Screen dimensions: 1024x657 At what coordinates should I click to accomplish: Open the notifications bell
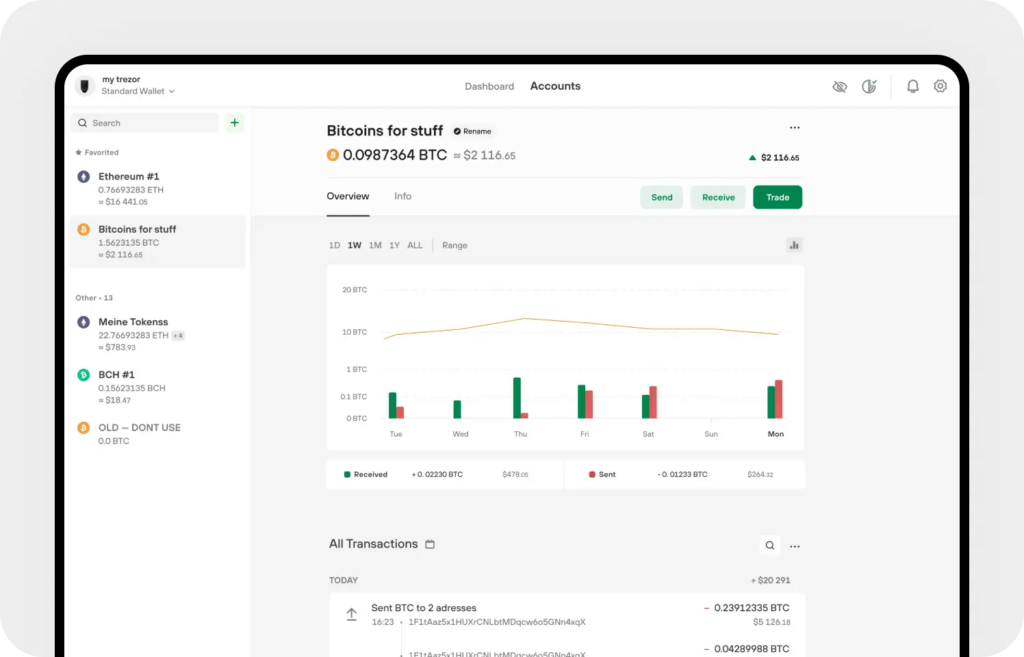[x=912, y=86]
